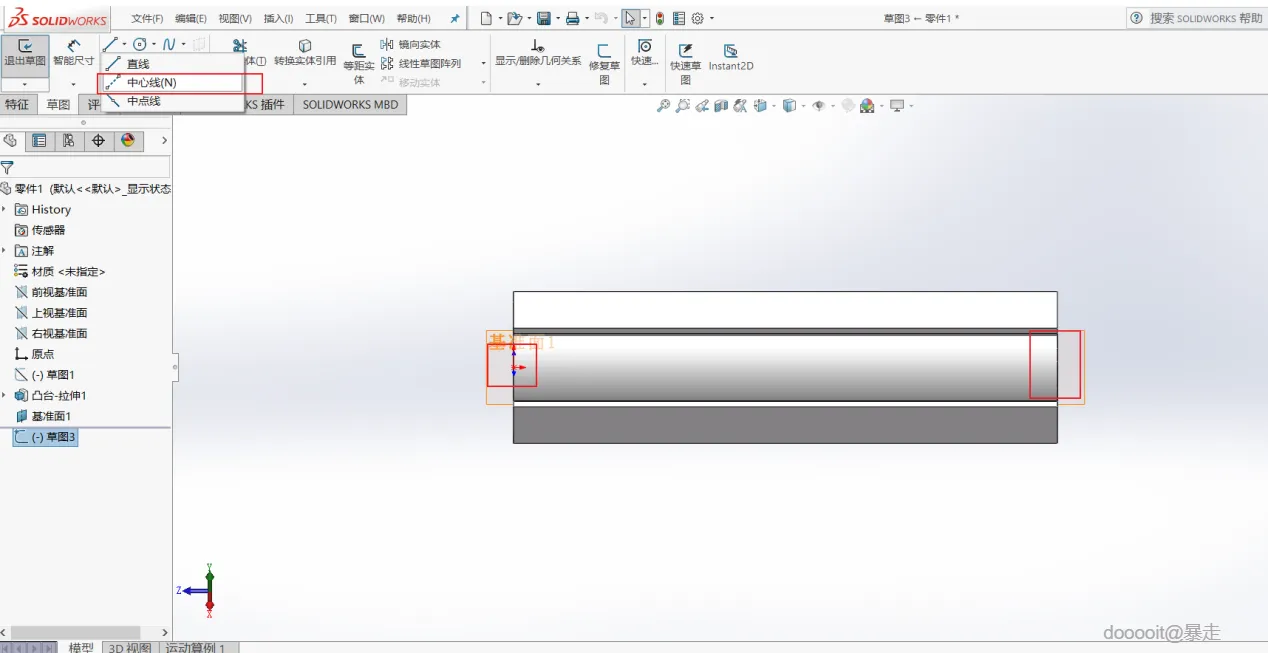Open the PropertyManager tab
This screenshot has width=1268, height=653.
pos(39,141)
